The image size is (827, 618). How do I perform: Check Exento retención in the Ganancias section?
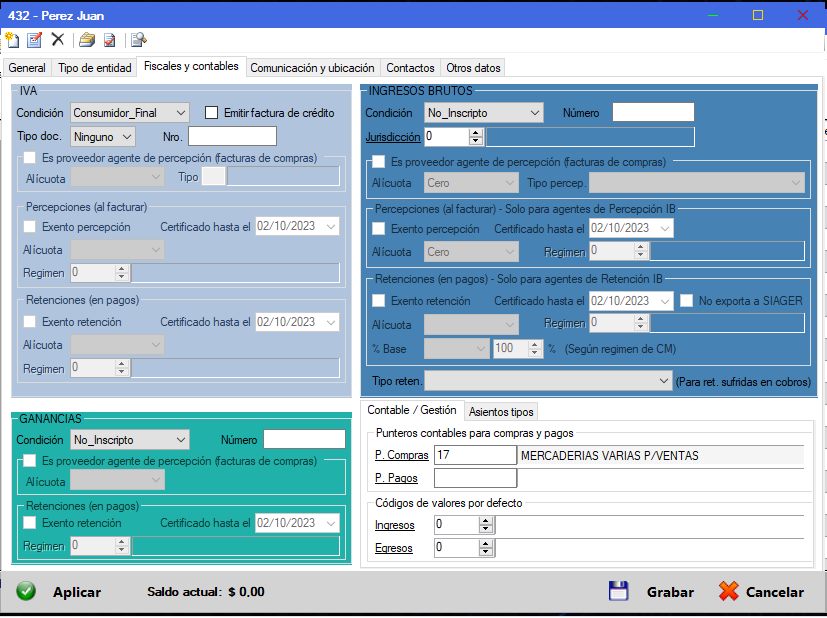tap(30, 523)
